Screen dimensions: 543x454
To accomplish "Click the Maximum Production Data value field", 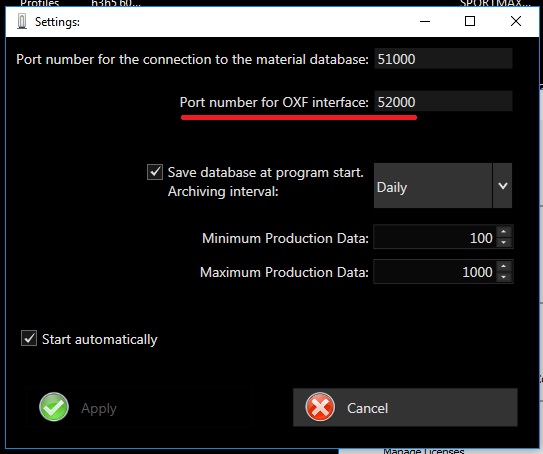I will click(435, 272).
